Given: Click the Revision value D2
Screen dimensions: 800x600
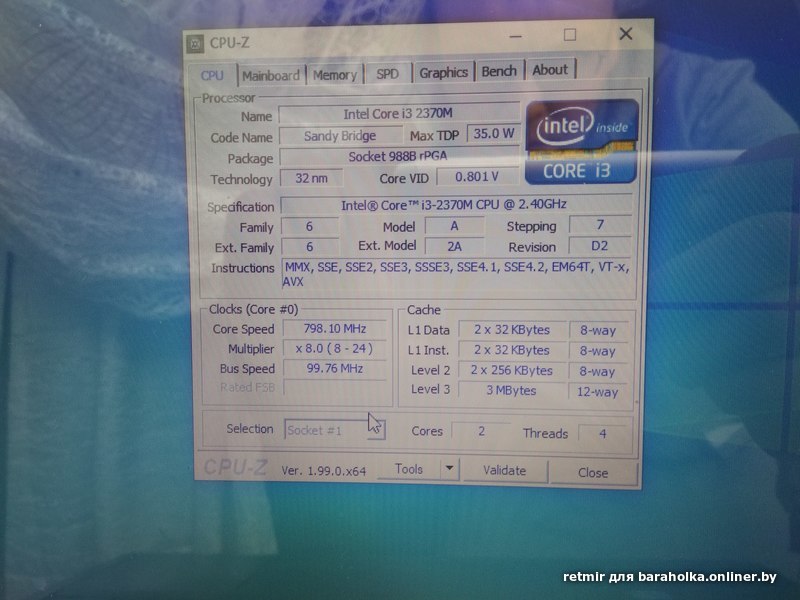Looking at the screenshot, I should [600, 246].
